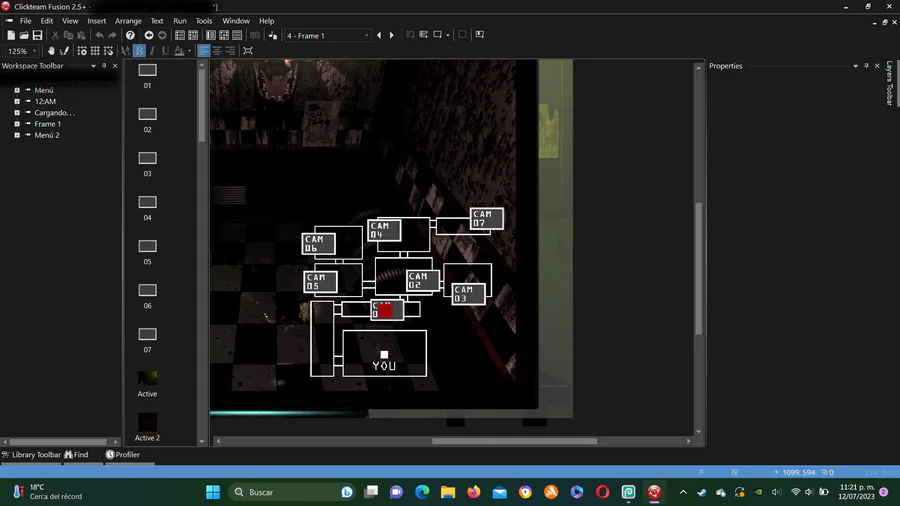Undo the last action
Image resolution: width=900 pixels, height=506 pixels.
99,36
